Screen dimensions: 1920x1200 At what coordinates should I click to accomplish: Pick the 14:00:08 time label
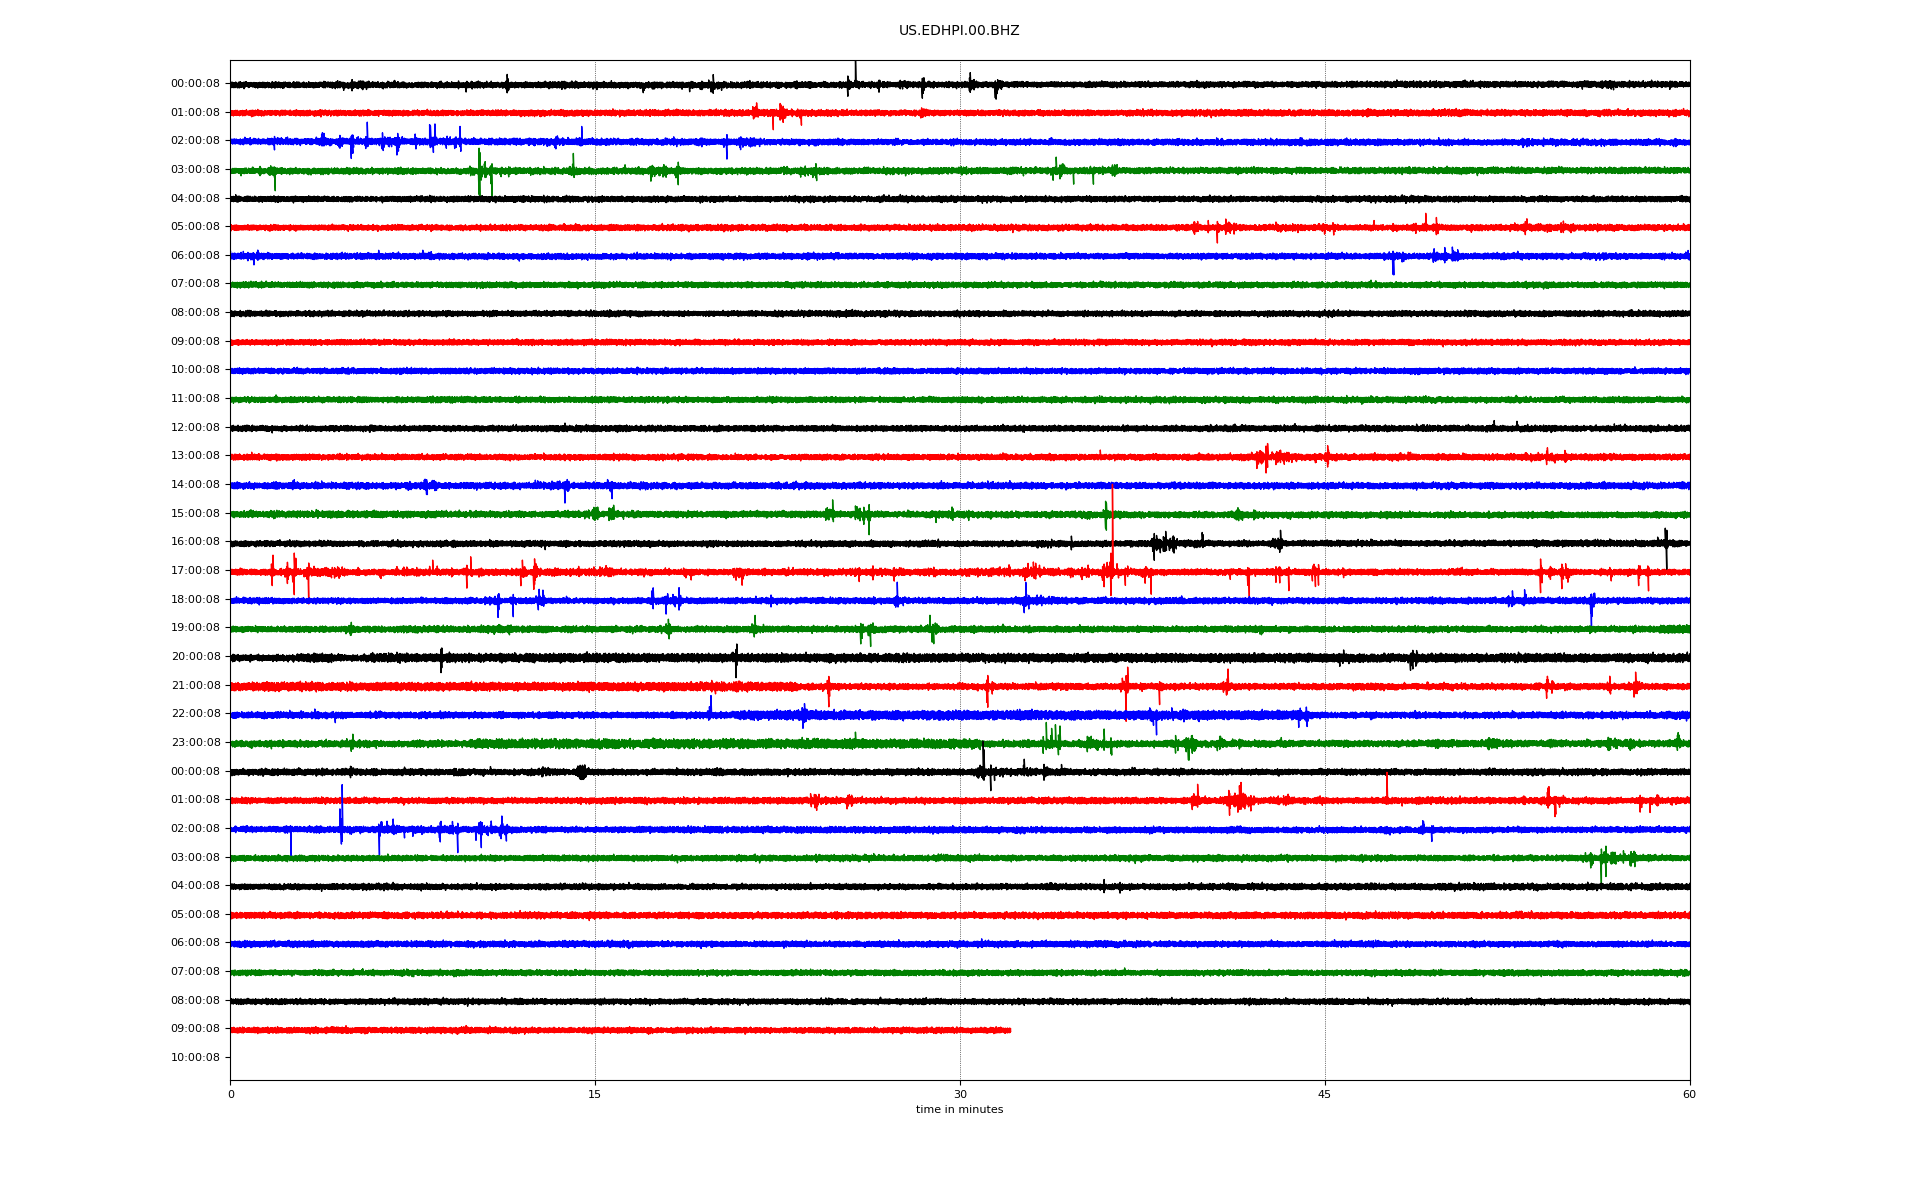coord(195,485)
